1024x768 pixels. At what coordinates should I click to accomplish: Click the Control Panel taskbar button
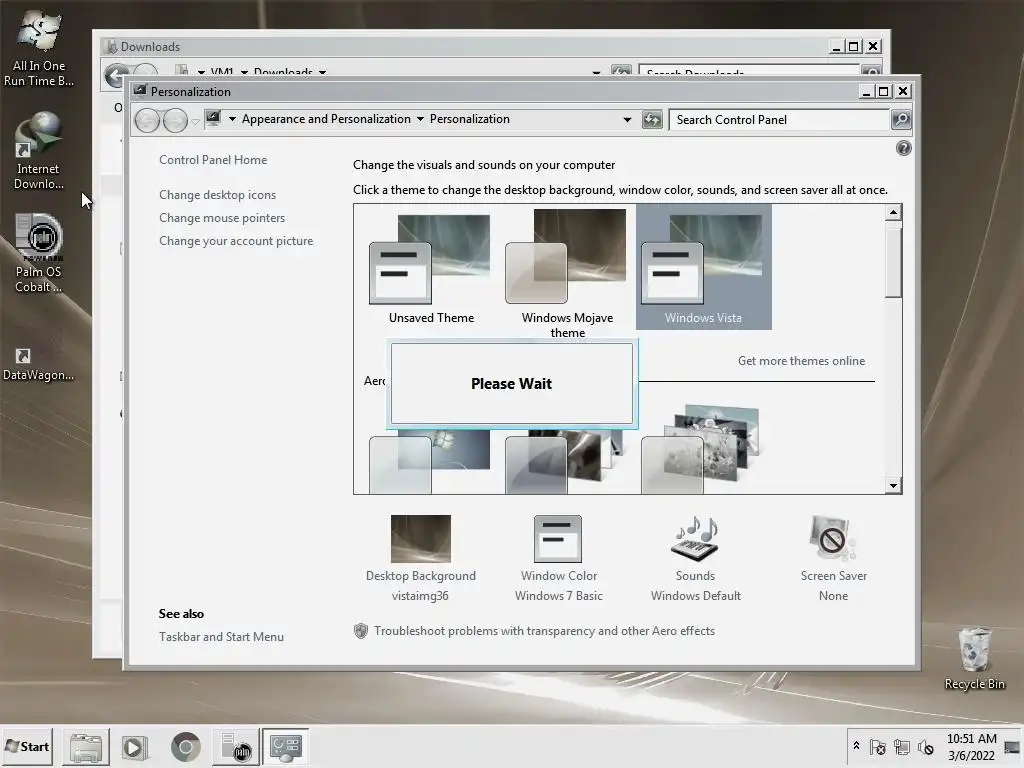pos(285,747)
